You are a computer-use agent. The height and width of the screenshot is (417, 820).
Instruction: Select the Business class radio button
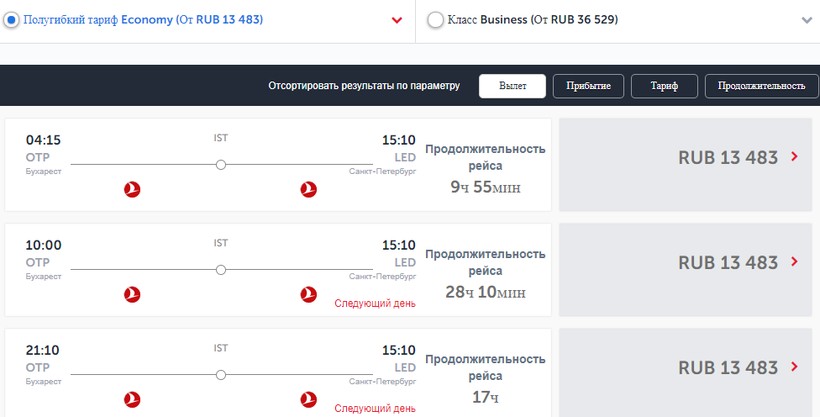(435, 20)
